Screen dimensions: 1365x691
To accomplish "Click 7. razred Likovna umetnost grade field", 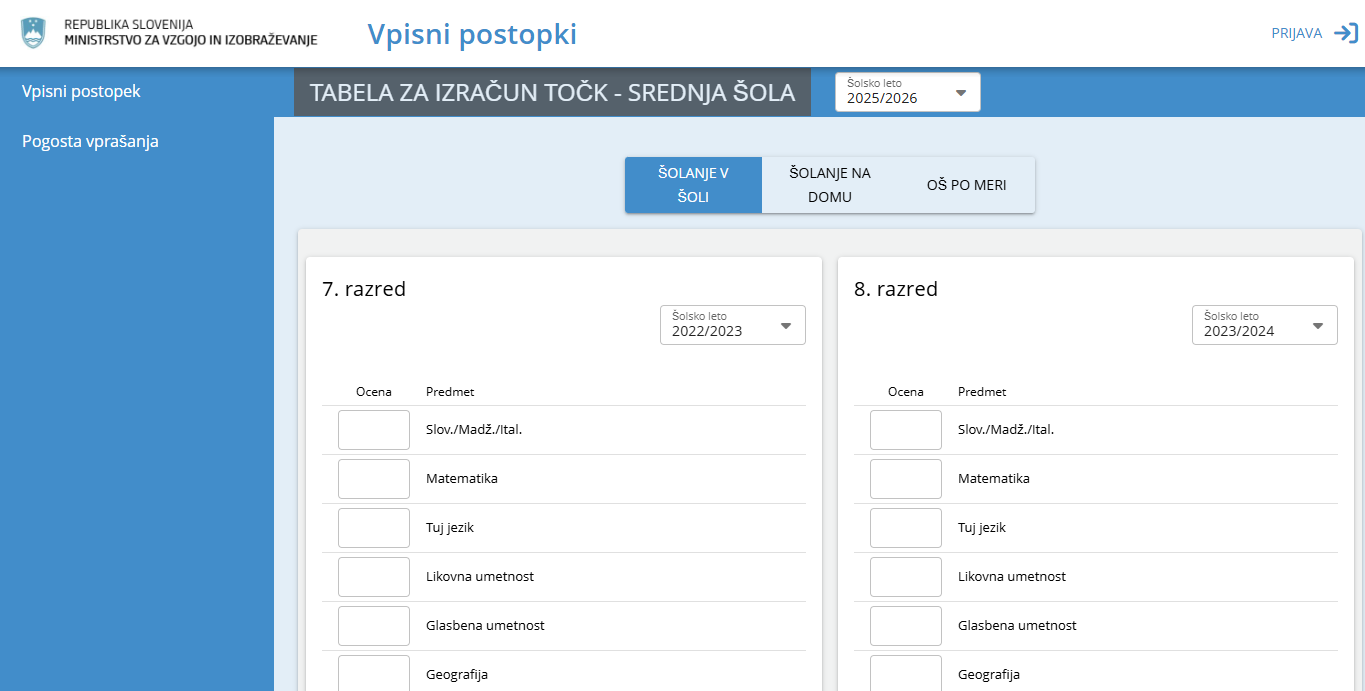I will pos(374,577).
